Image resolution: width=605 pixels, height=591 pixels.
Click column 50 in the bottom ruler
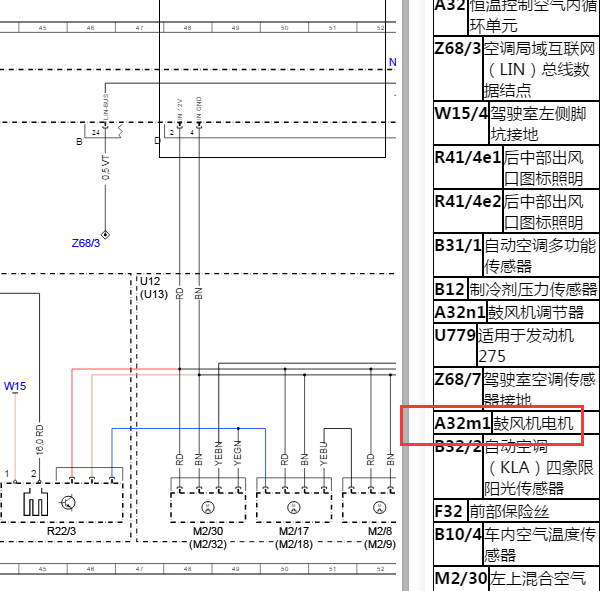coord(284,569)
